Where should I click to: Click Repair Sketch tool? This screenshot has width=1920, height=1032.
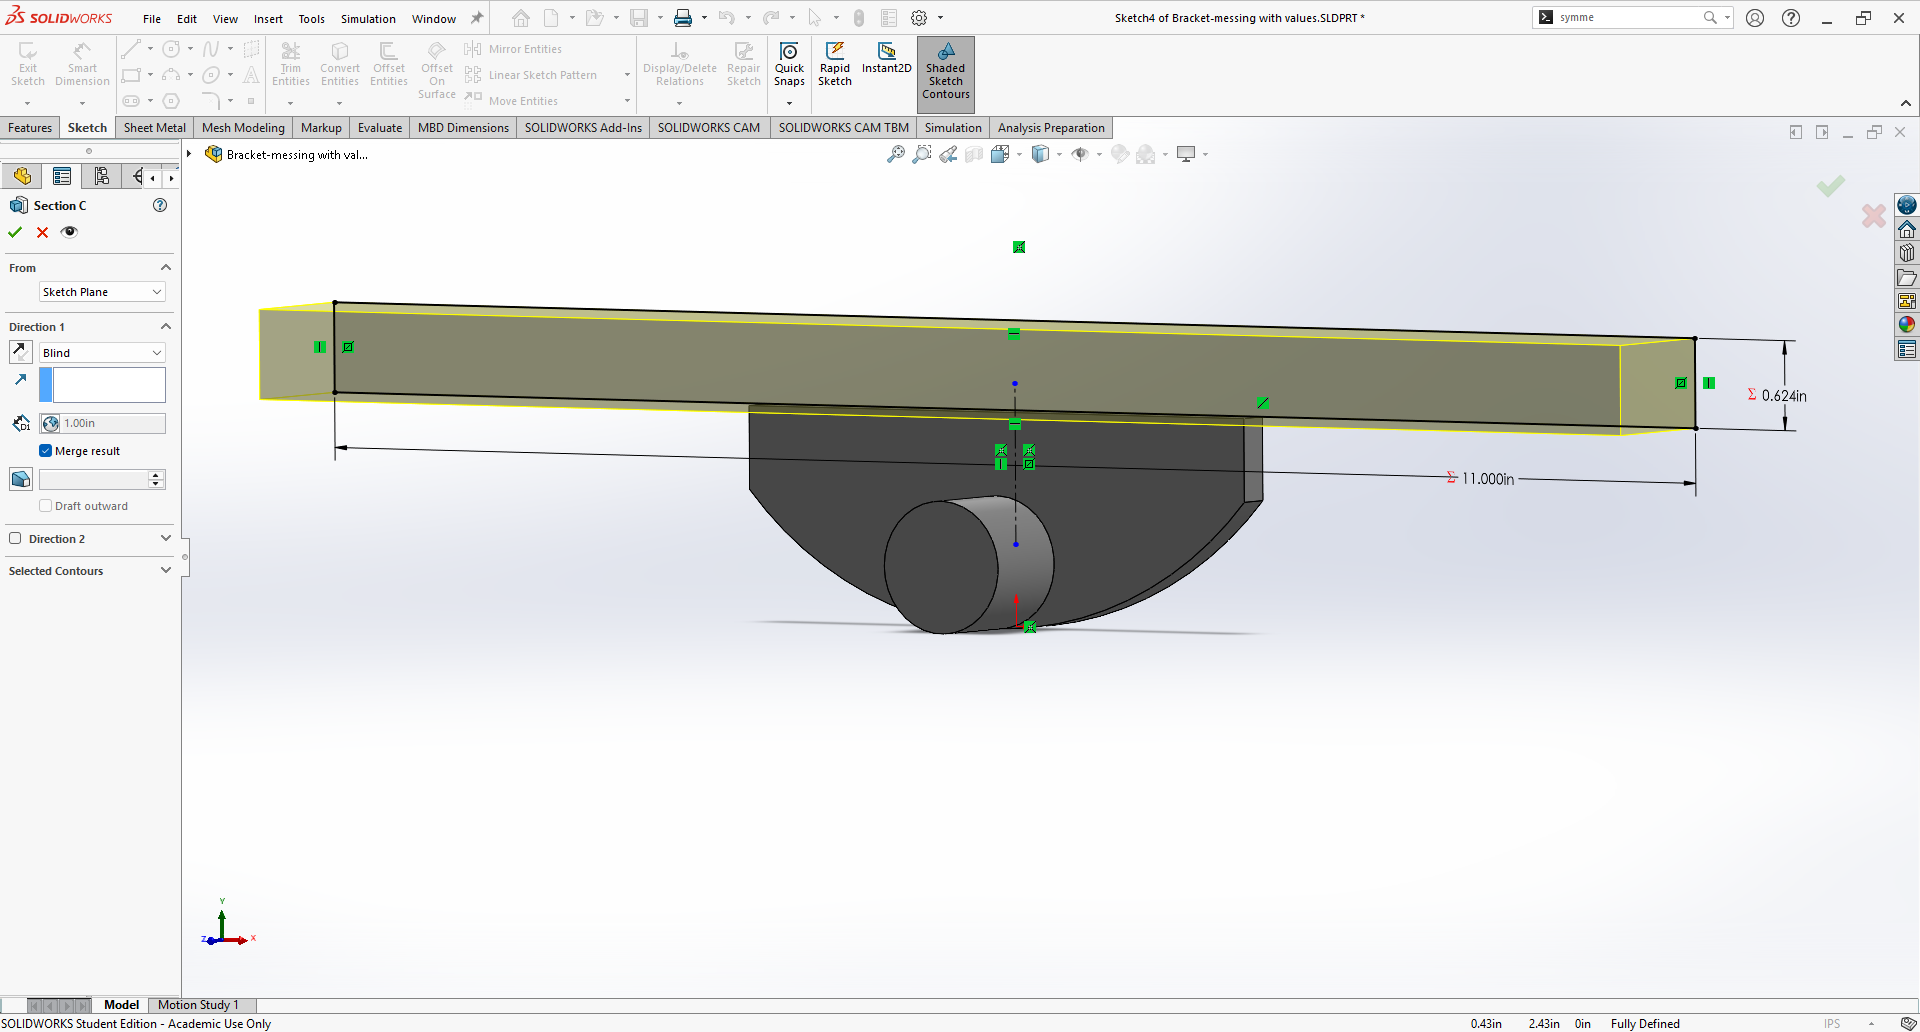click(x=744, y=65)
